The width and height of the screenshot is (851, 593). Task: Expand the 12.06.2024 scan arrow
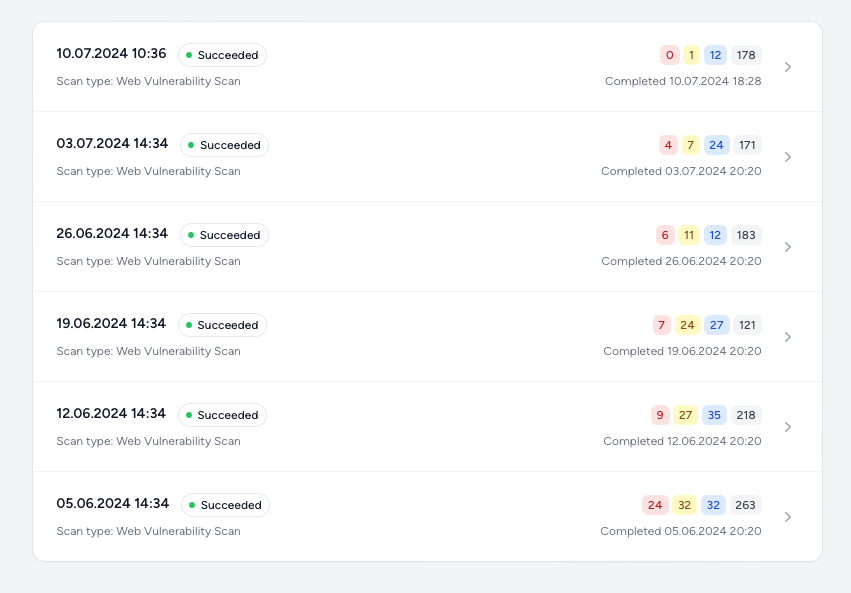788,427
